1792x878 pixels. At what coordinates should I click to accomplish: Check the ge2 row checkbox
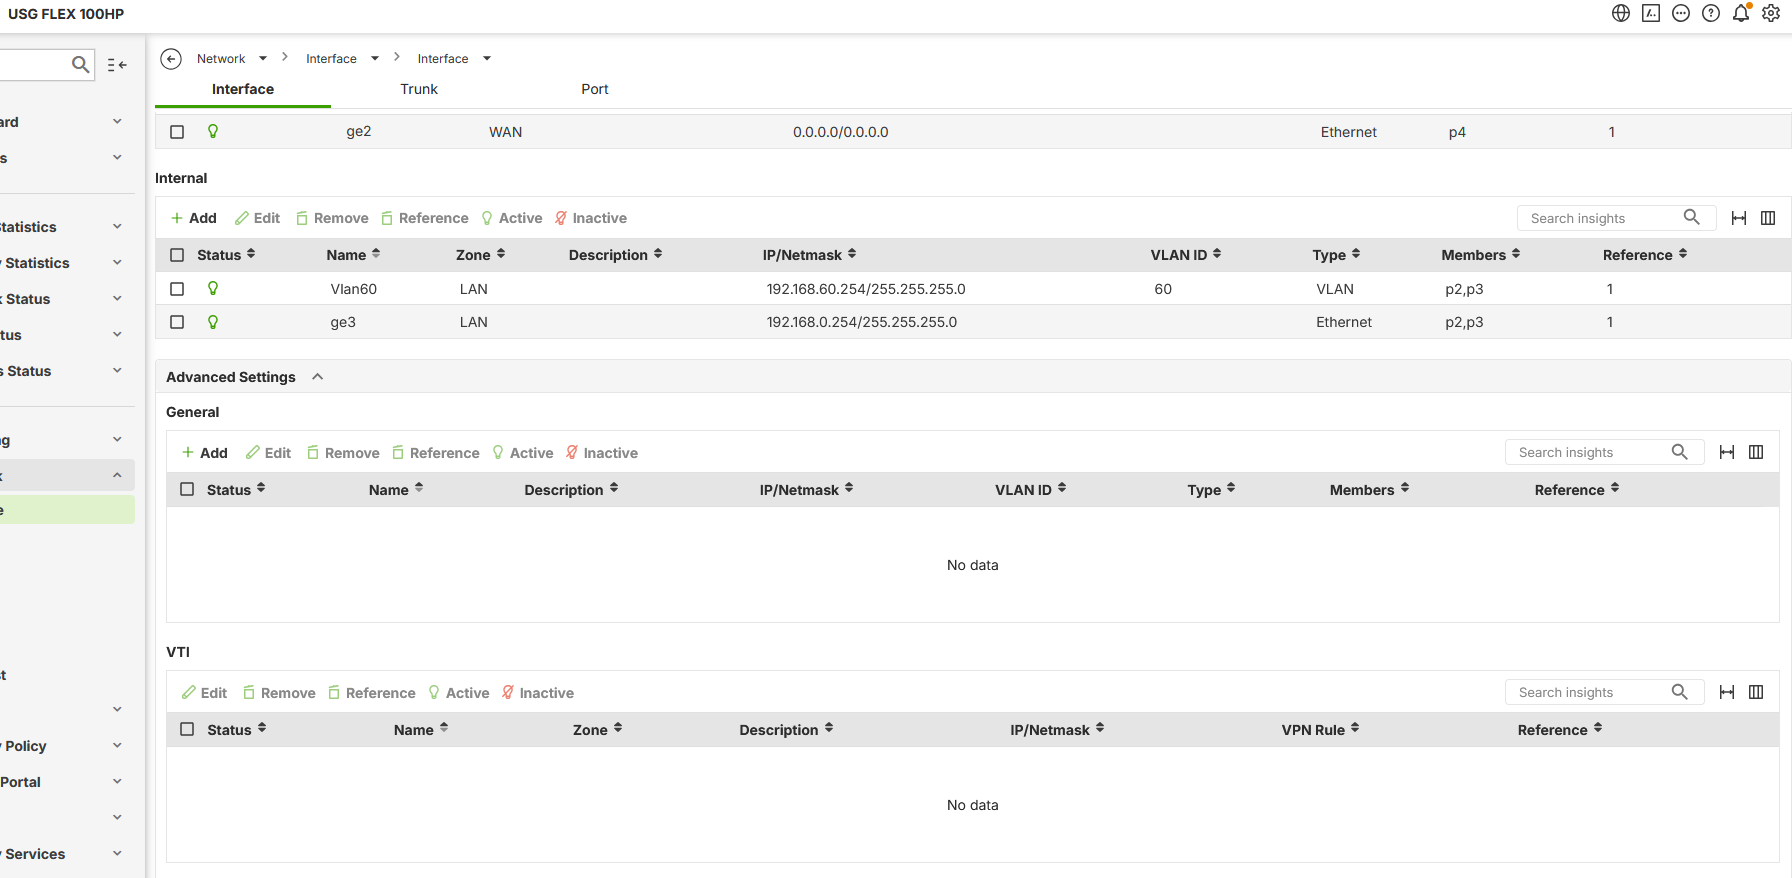177,132
